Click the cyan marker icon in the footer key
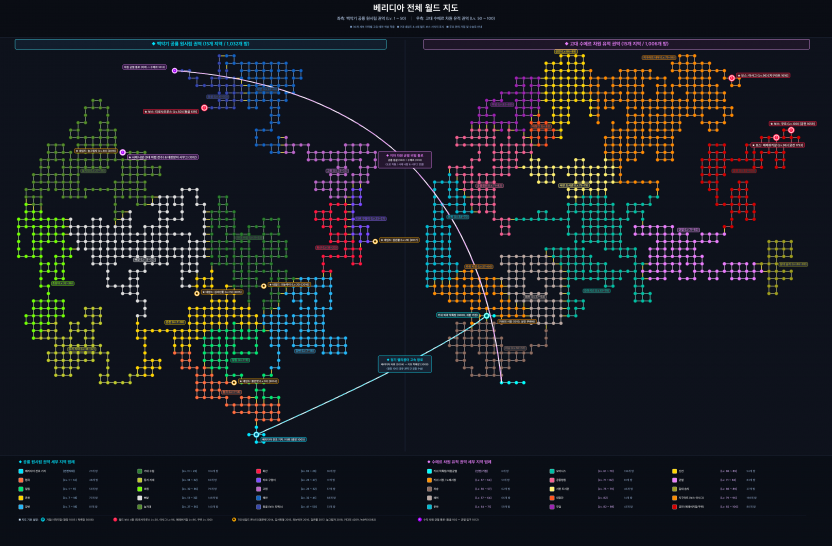 tap(43, 519)
